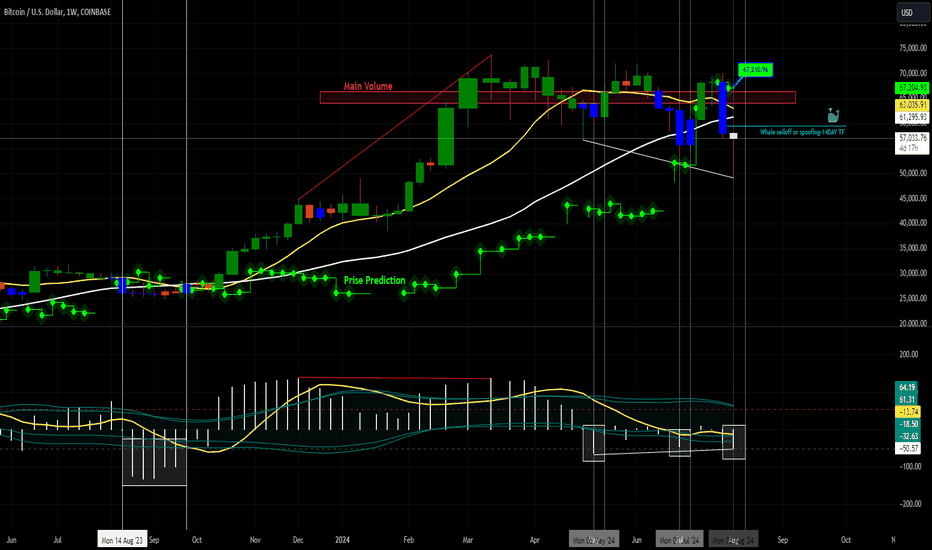
Task: Click the Jul '24 date marker on time axis
Action: click(680, 540)
